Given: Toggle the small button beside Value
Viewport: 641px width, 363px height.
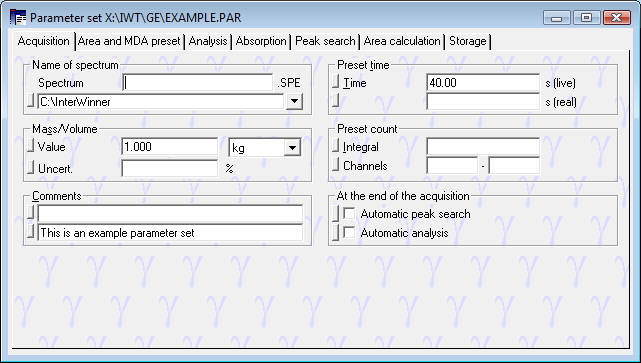Looking at the screenshot, I should 30,145.
